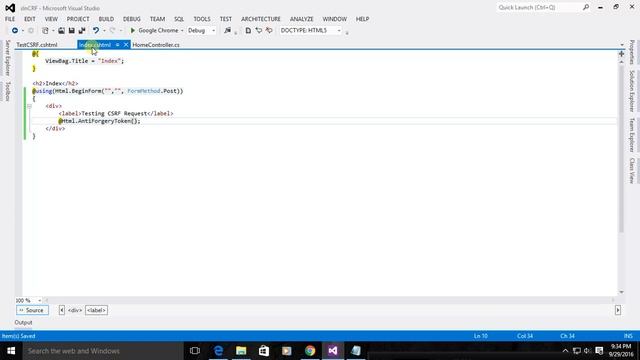This screenshot has width=640, height=360.
Task: Open the BUILD menu
Action: point(106,19)
